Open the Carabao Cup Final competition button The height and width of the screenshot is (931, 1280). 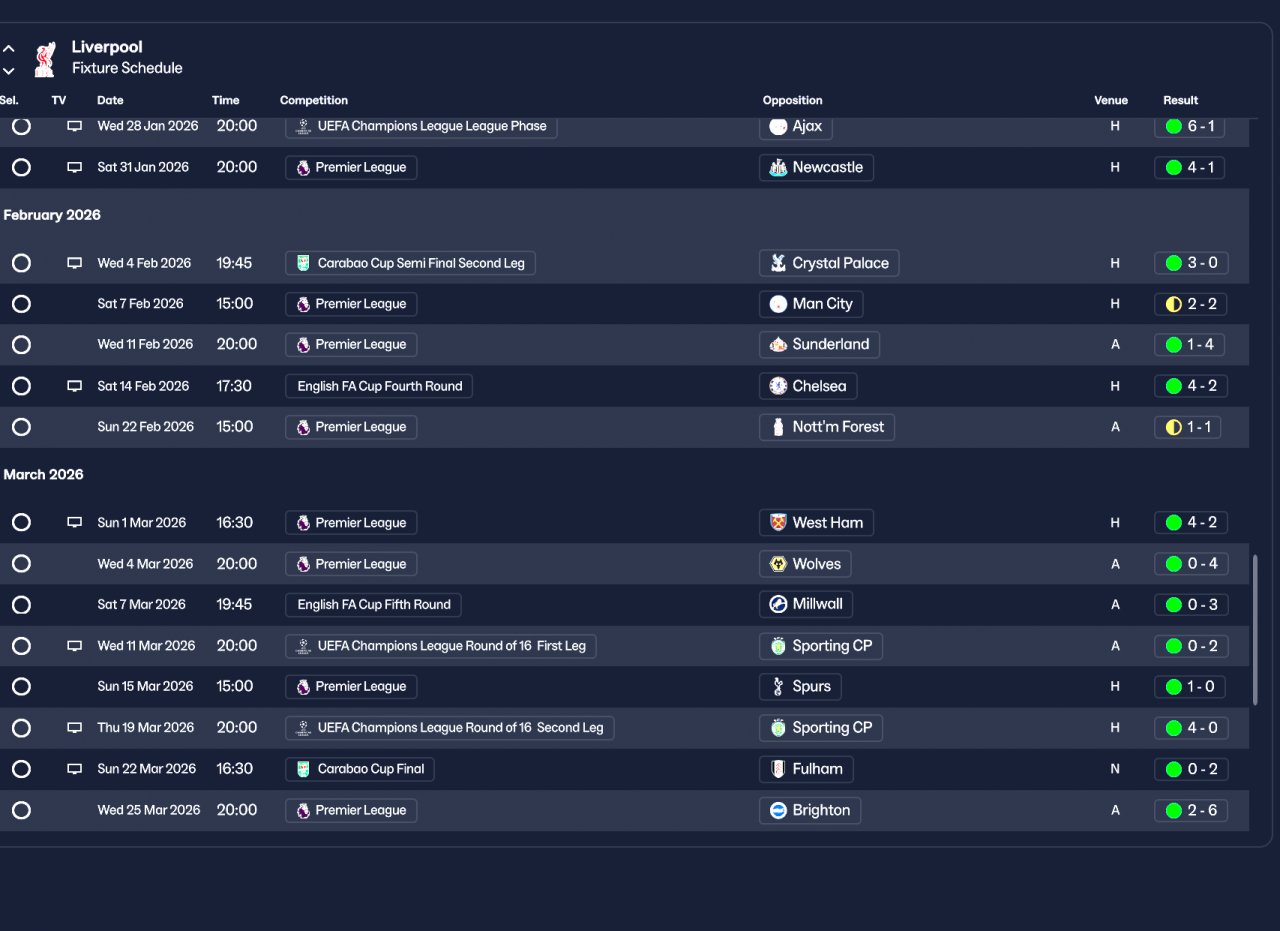click(360, 769)
